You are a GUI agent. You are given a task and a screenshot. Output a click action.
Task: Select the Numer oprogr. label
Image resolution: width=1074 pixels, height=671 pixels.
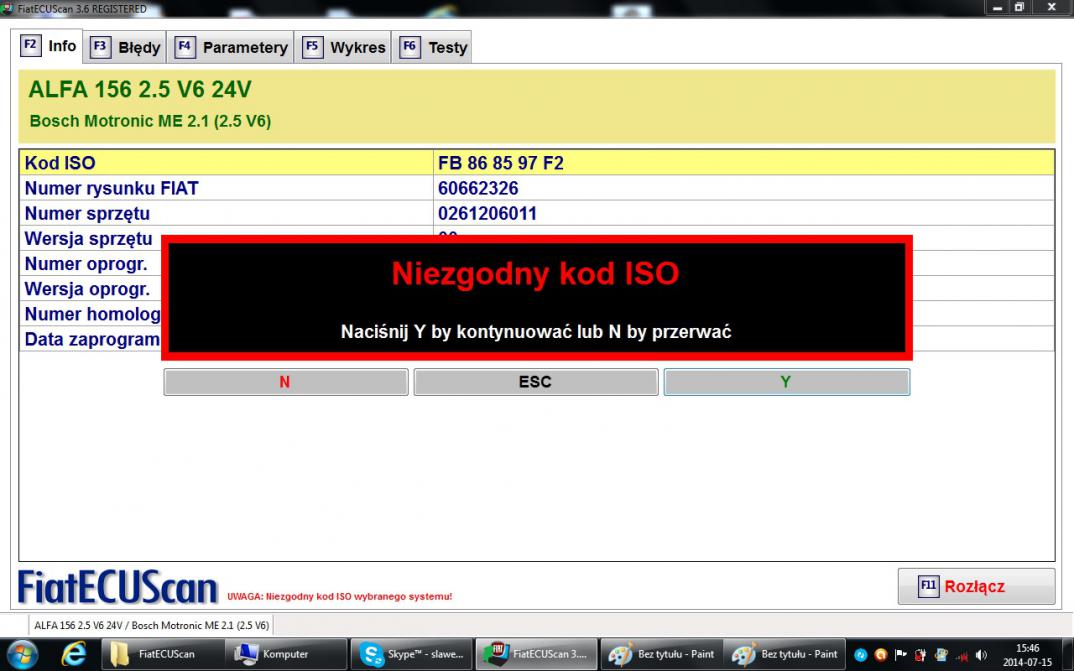(86, 264)
